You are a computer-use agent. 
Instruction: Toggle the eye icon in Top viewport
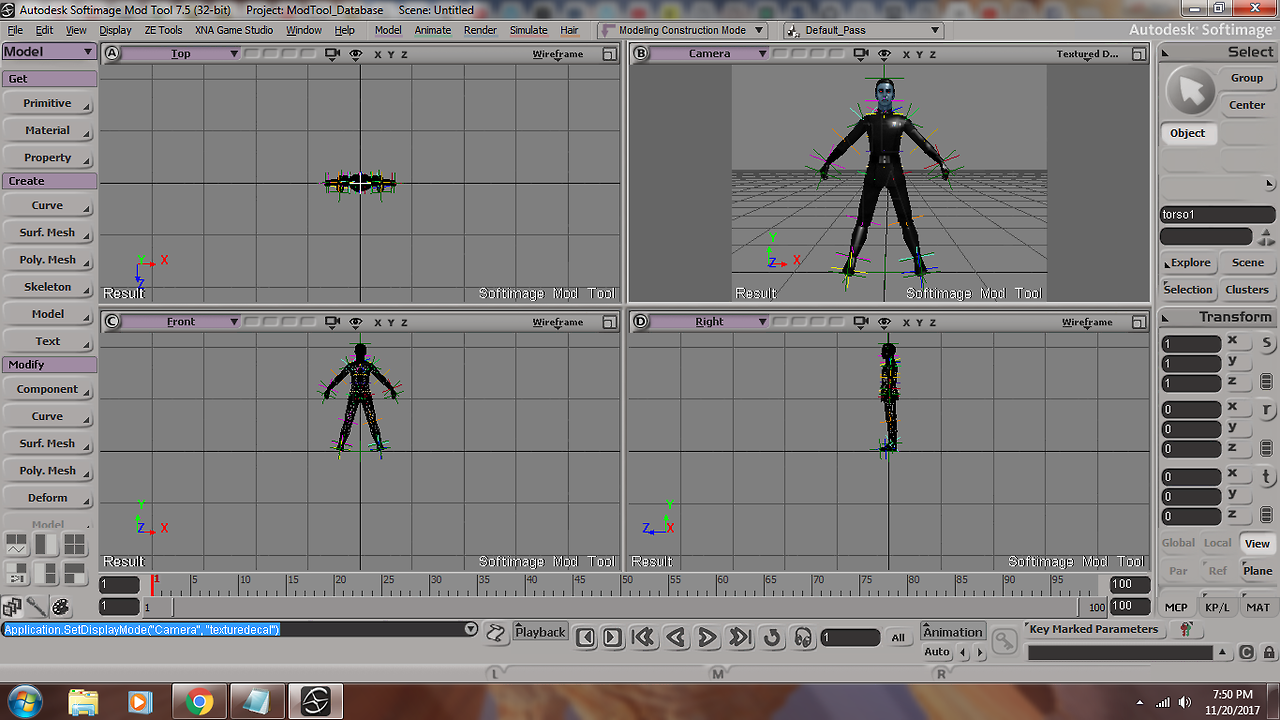click(x=356, y=54)
